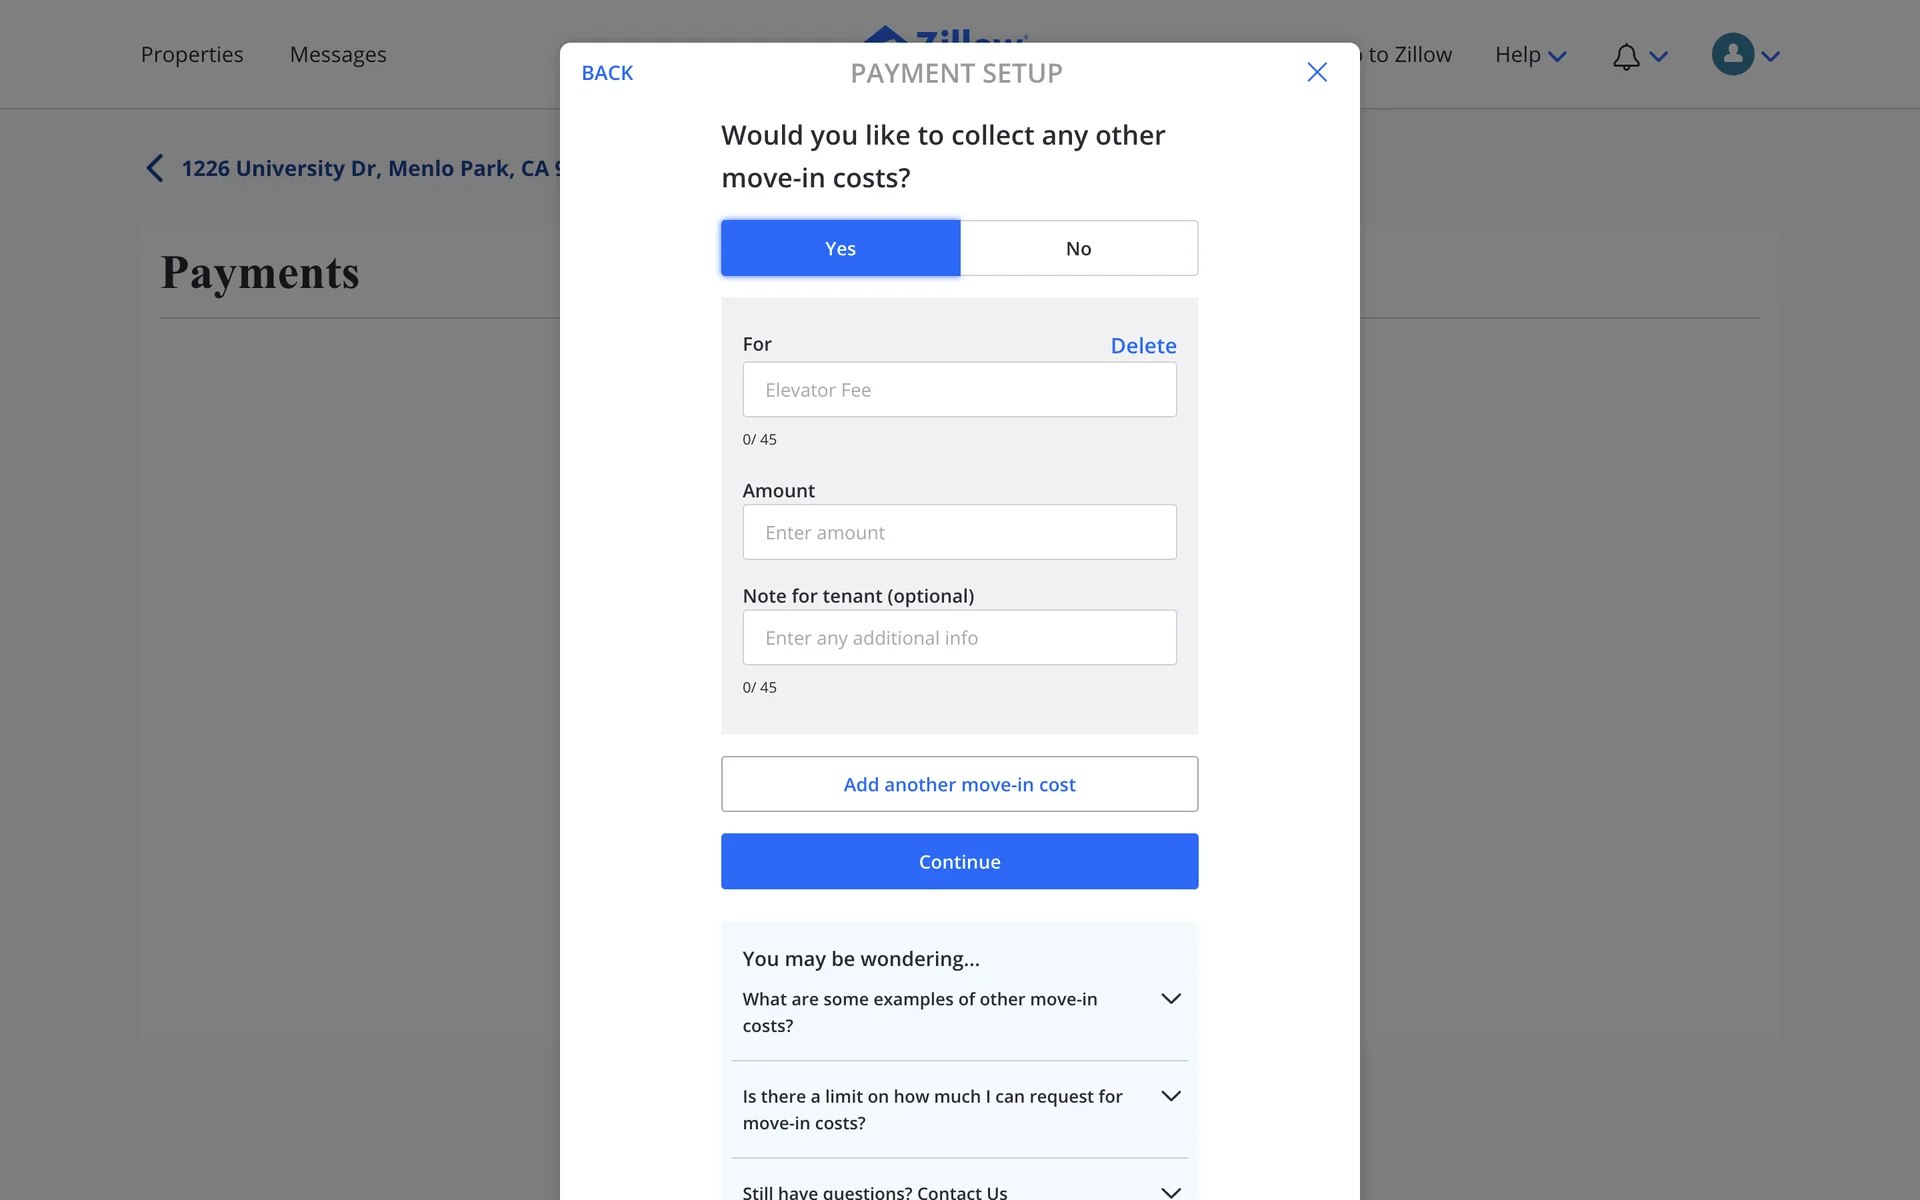Open the notifications dropdown chevron
This screenshot has height=1200, width=1920.
(1659, 57)
